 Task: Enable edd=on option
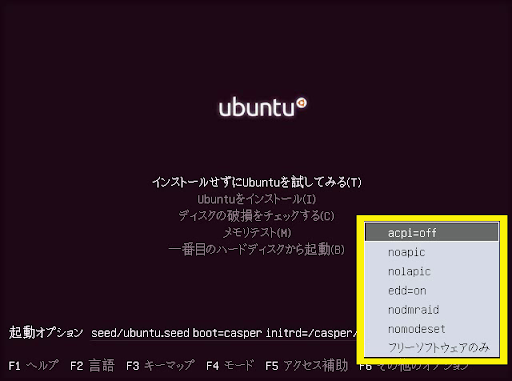[x=432, y=291]
